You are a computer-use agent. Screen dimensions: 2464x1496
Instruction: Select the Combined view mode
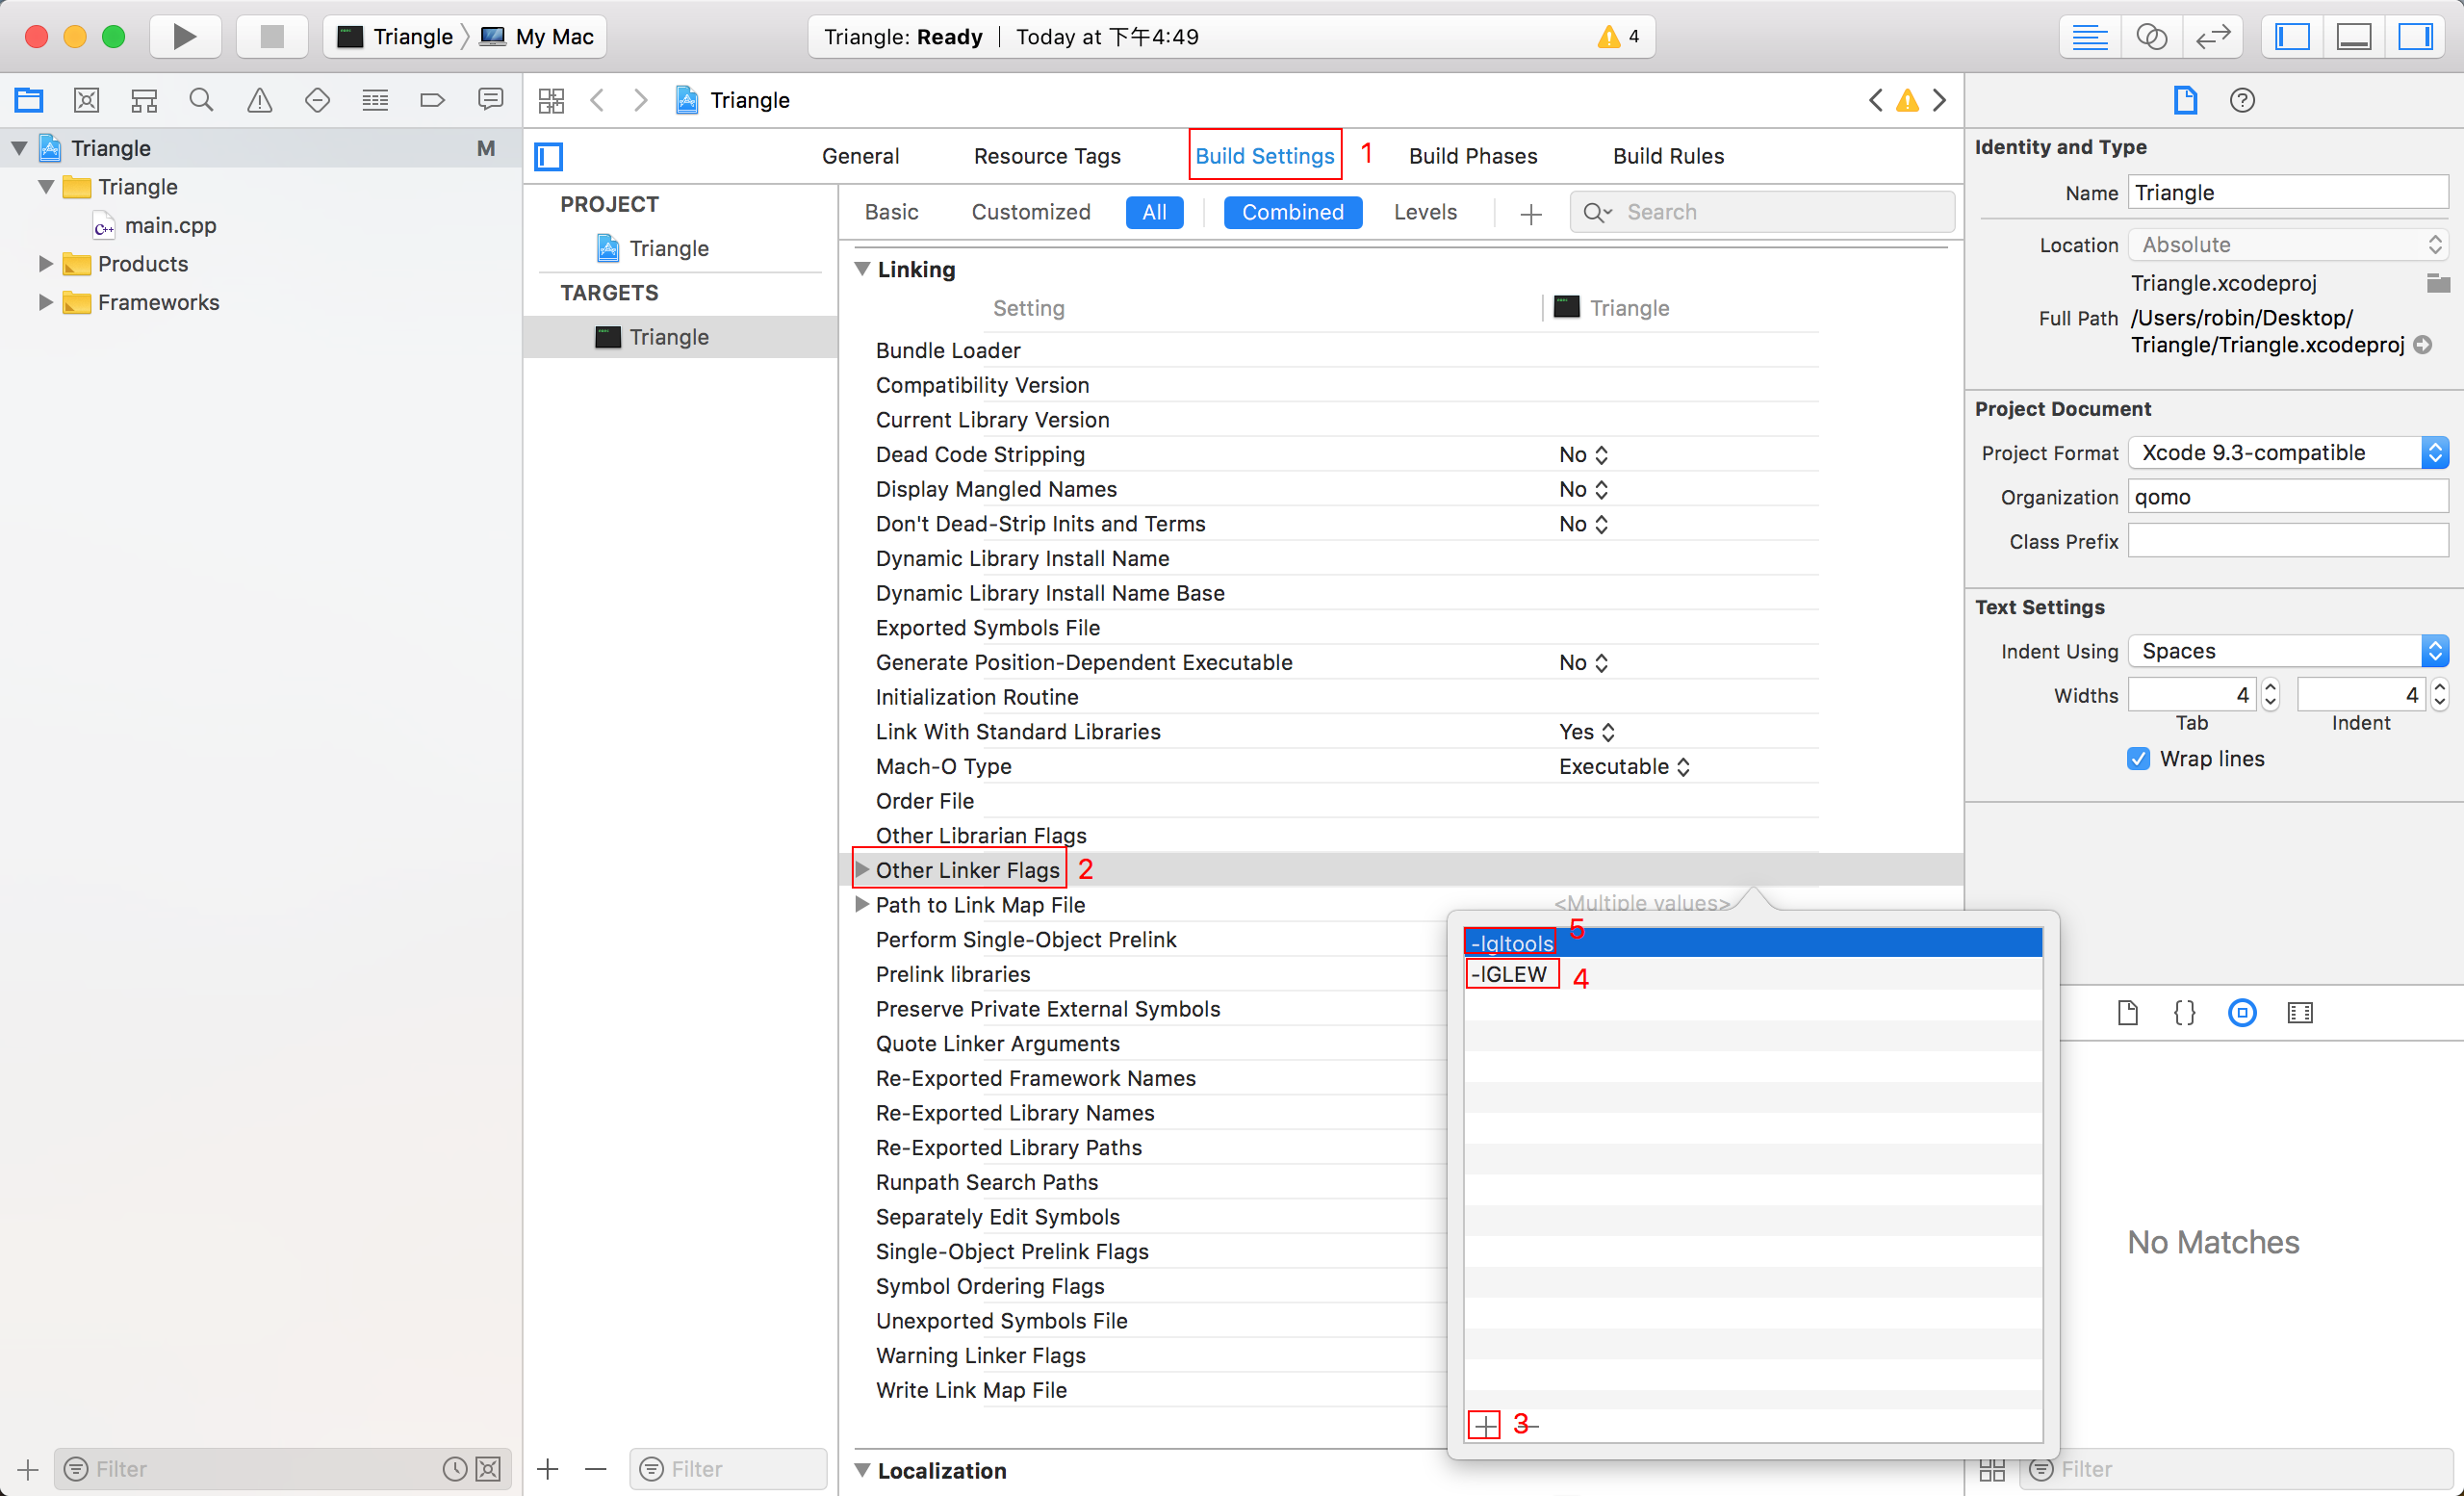(x=1292, y=212)
